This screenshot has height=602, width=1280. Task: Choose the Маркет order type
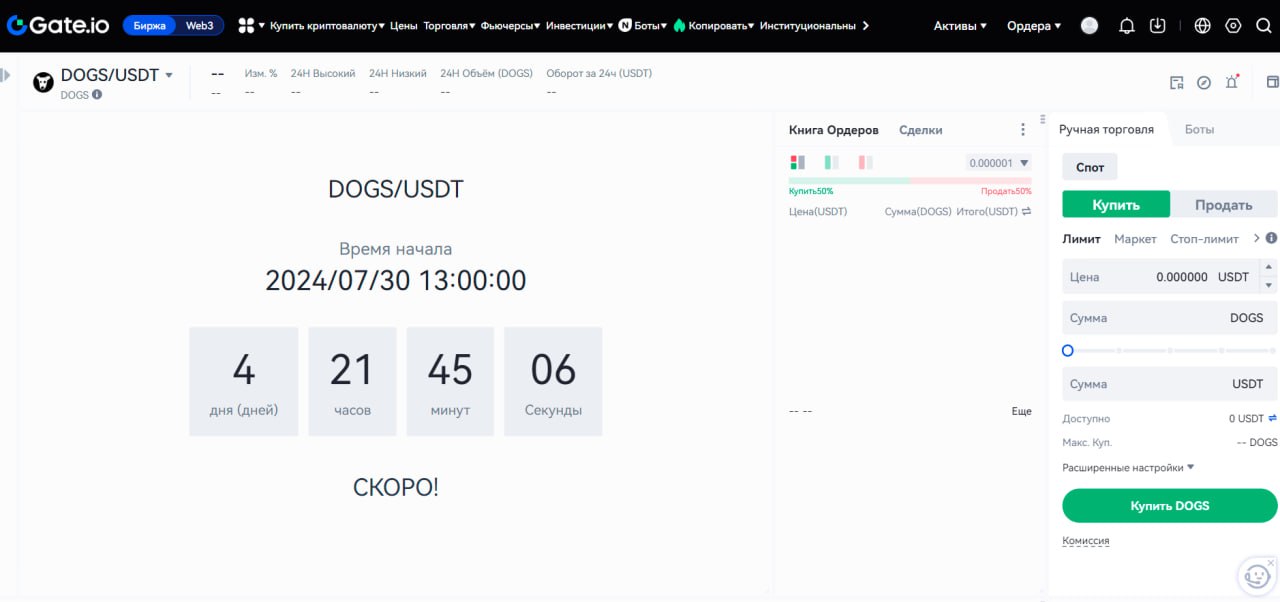1135,239
